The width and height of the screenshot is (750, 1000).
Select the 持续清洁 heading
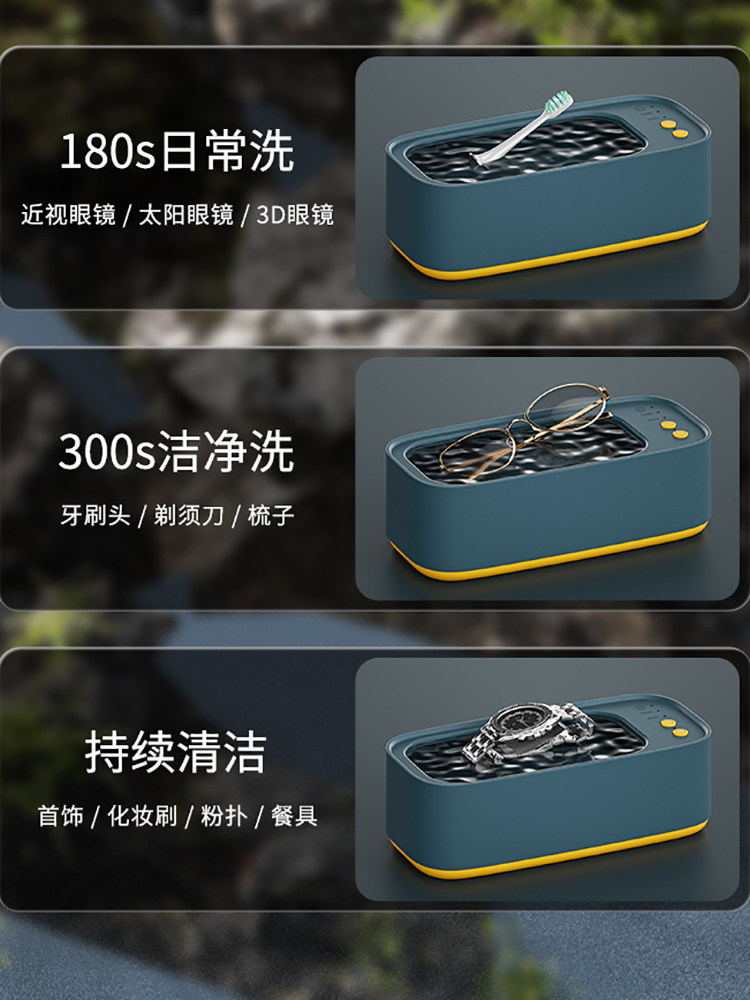click(176, 752)
